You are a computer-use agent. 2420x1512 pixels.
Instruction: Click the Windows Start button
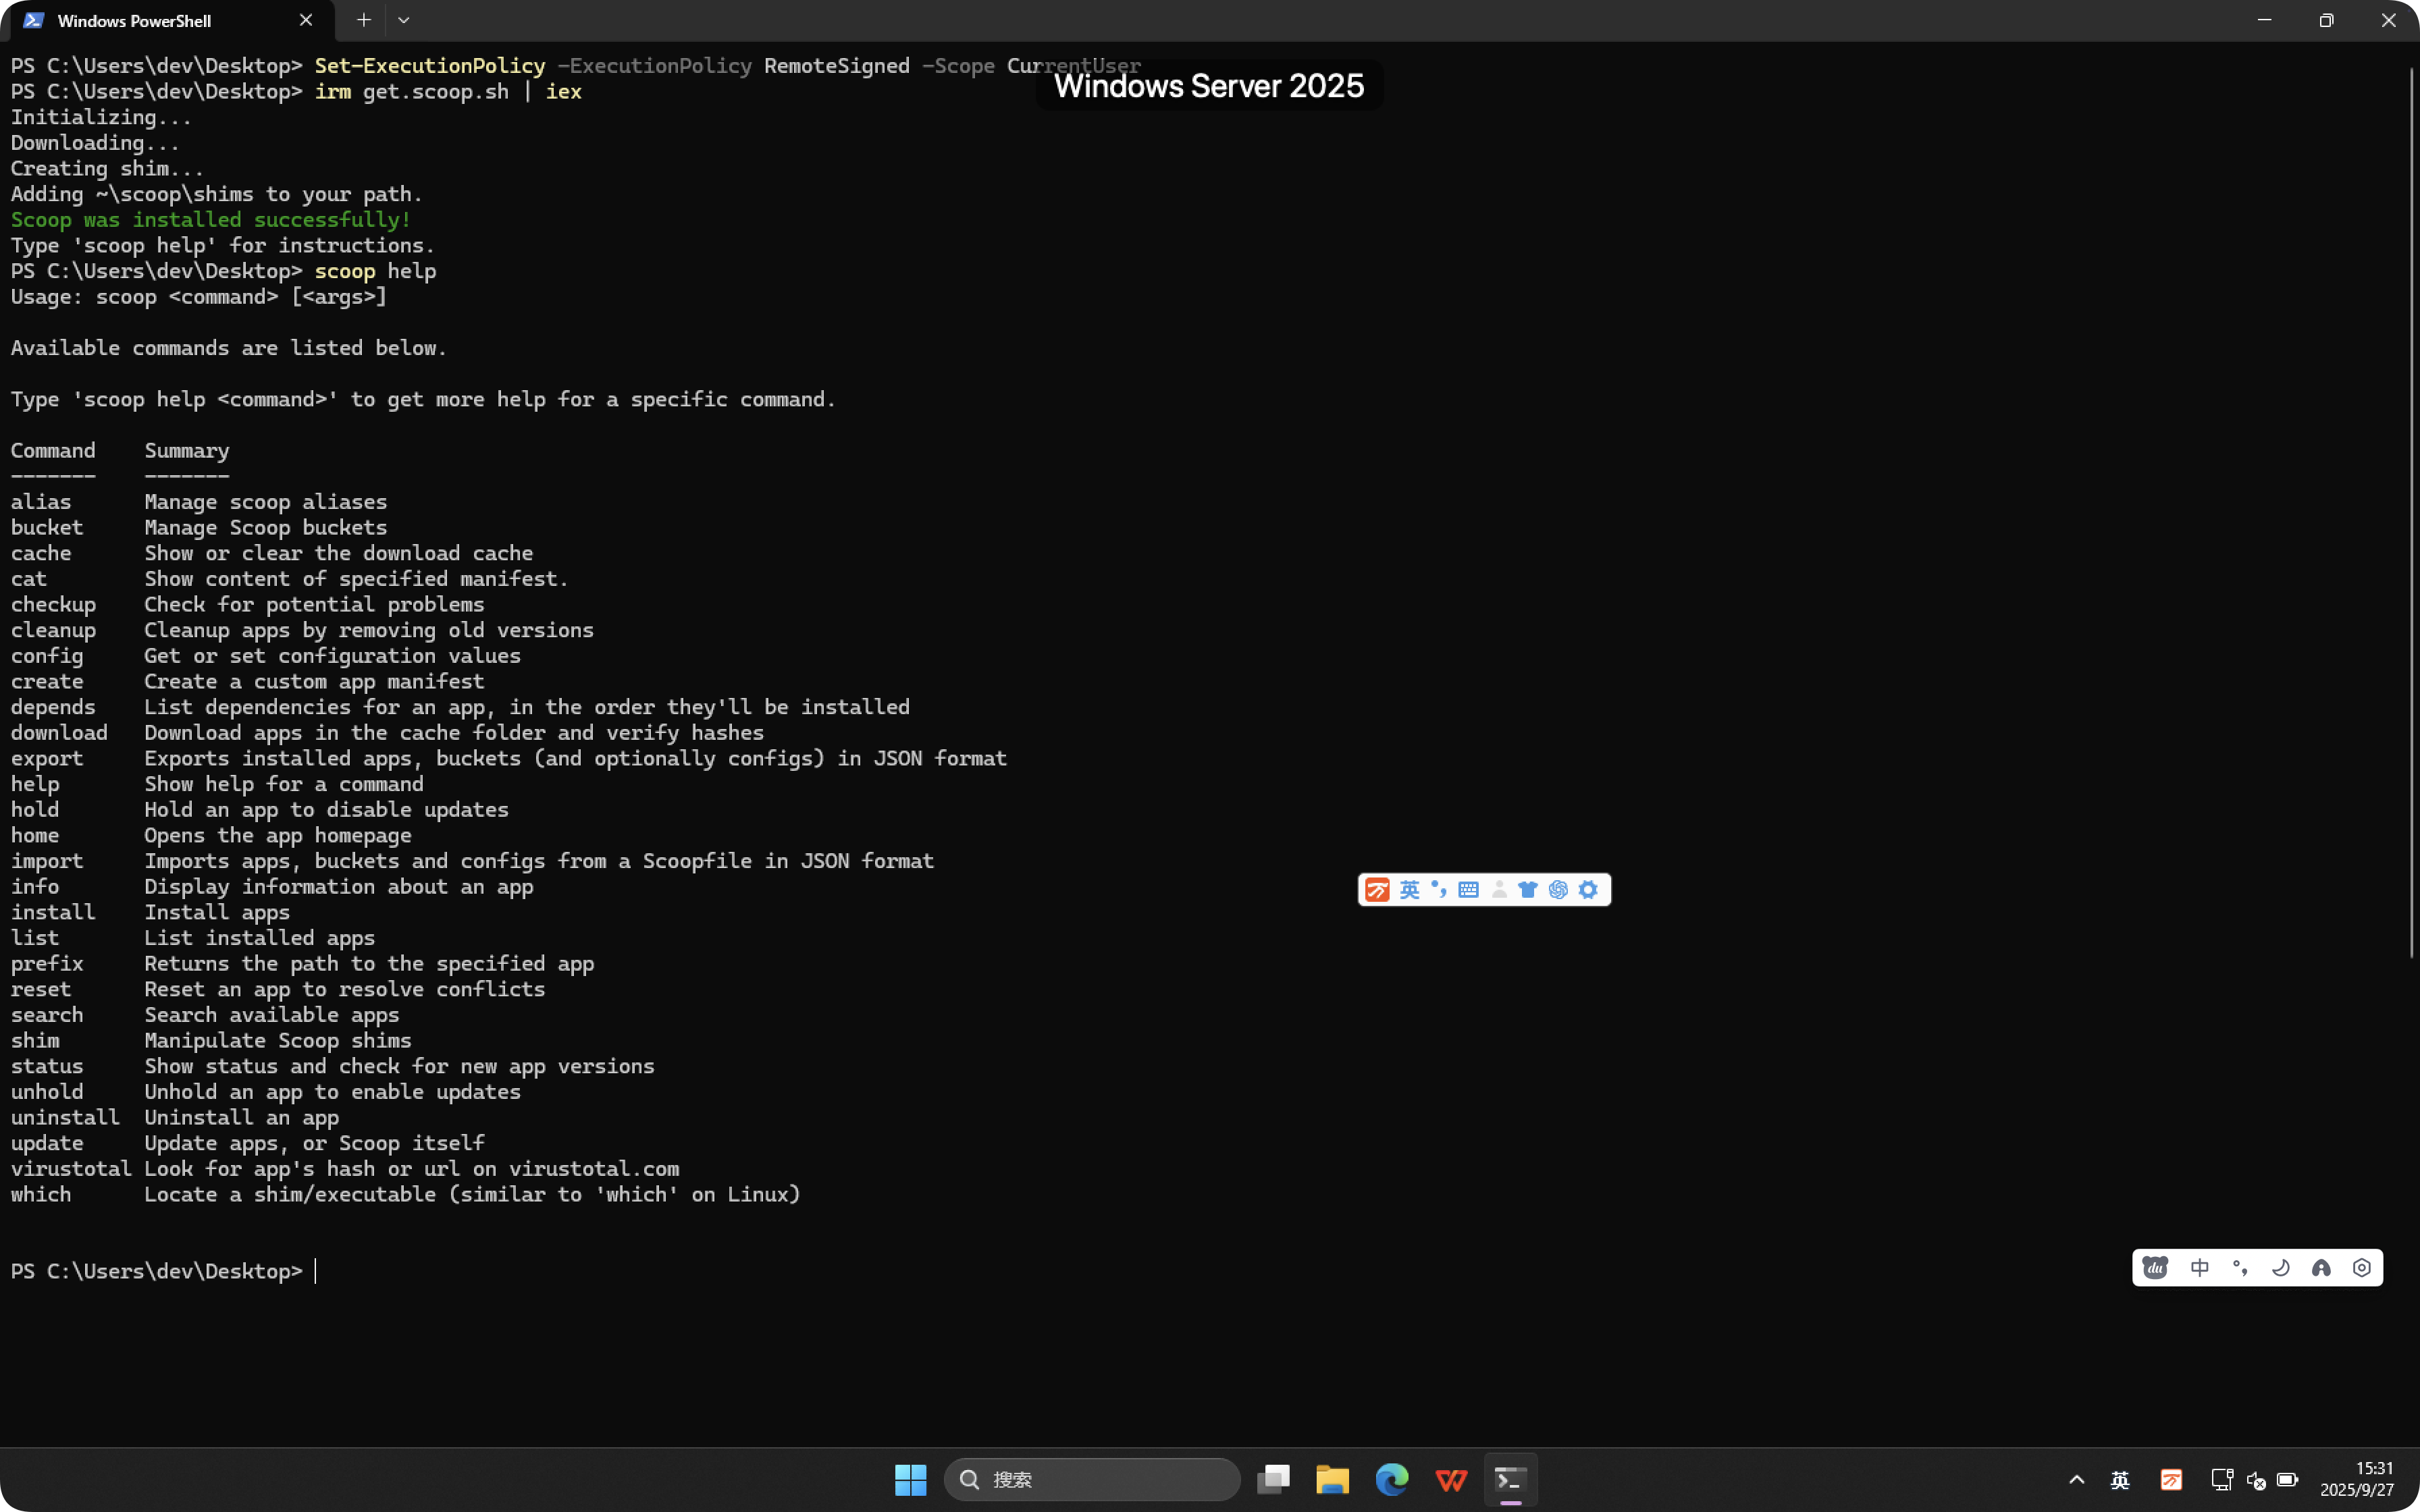click(910, 1479)
